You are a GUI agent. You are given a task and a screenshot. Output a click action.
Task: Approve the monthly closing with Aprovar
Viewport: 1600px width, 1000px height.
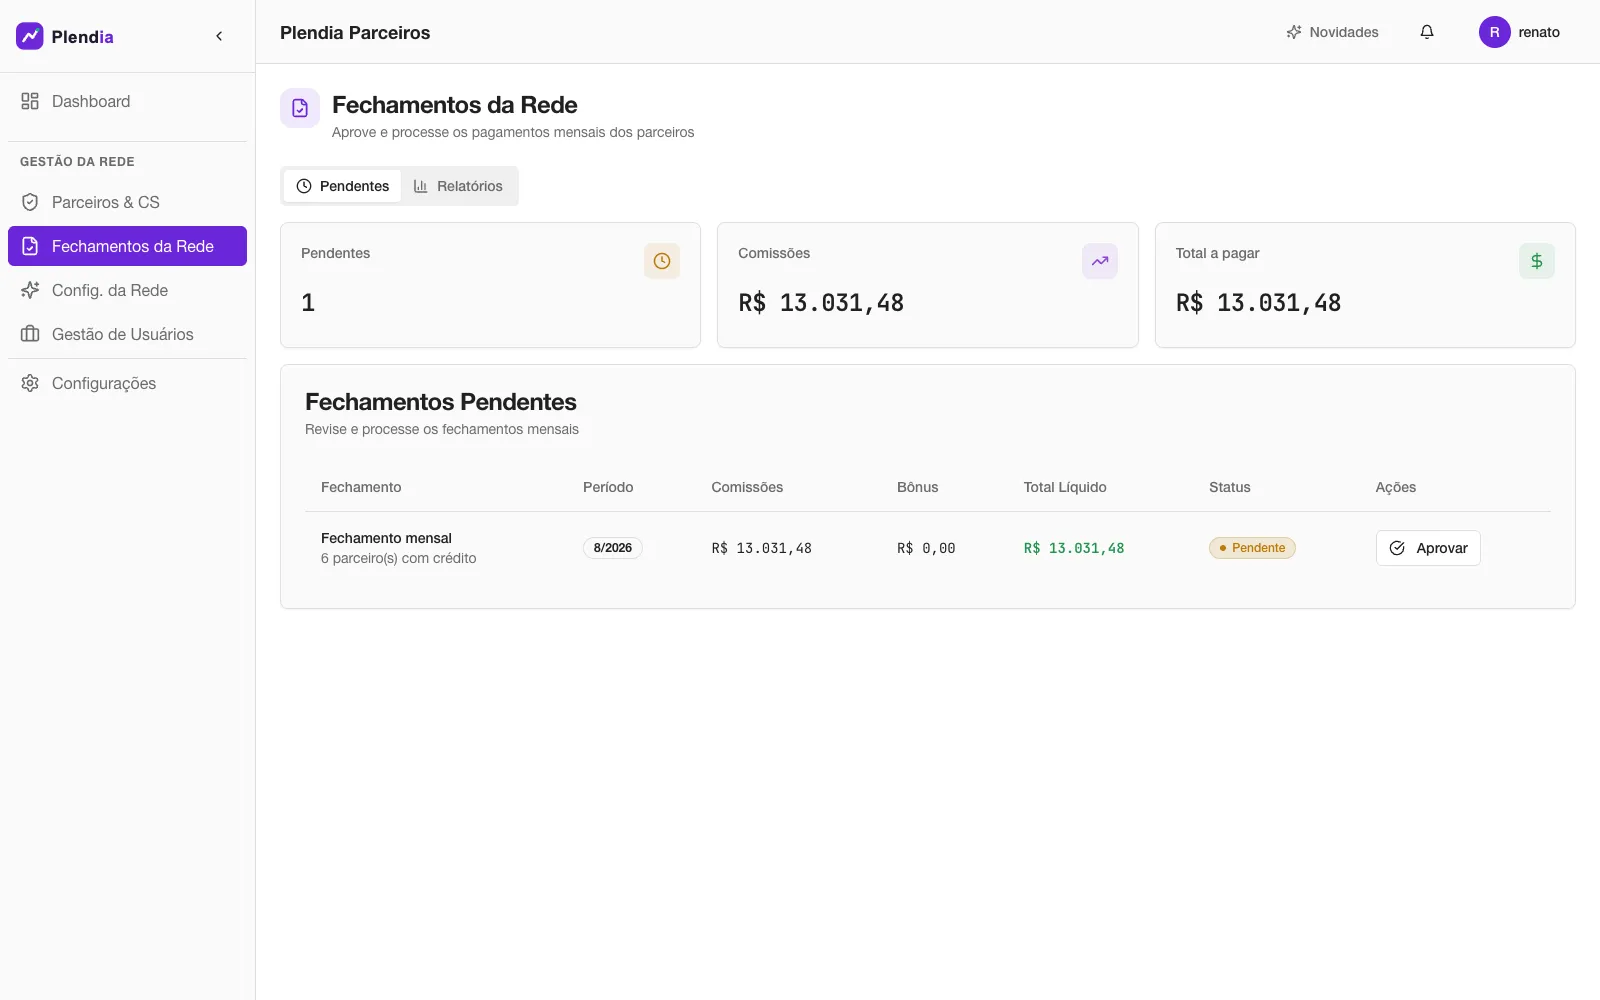pos(1428,548)
